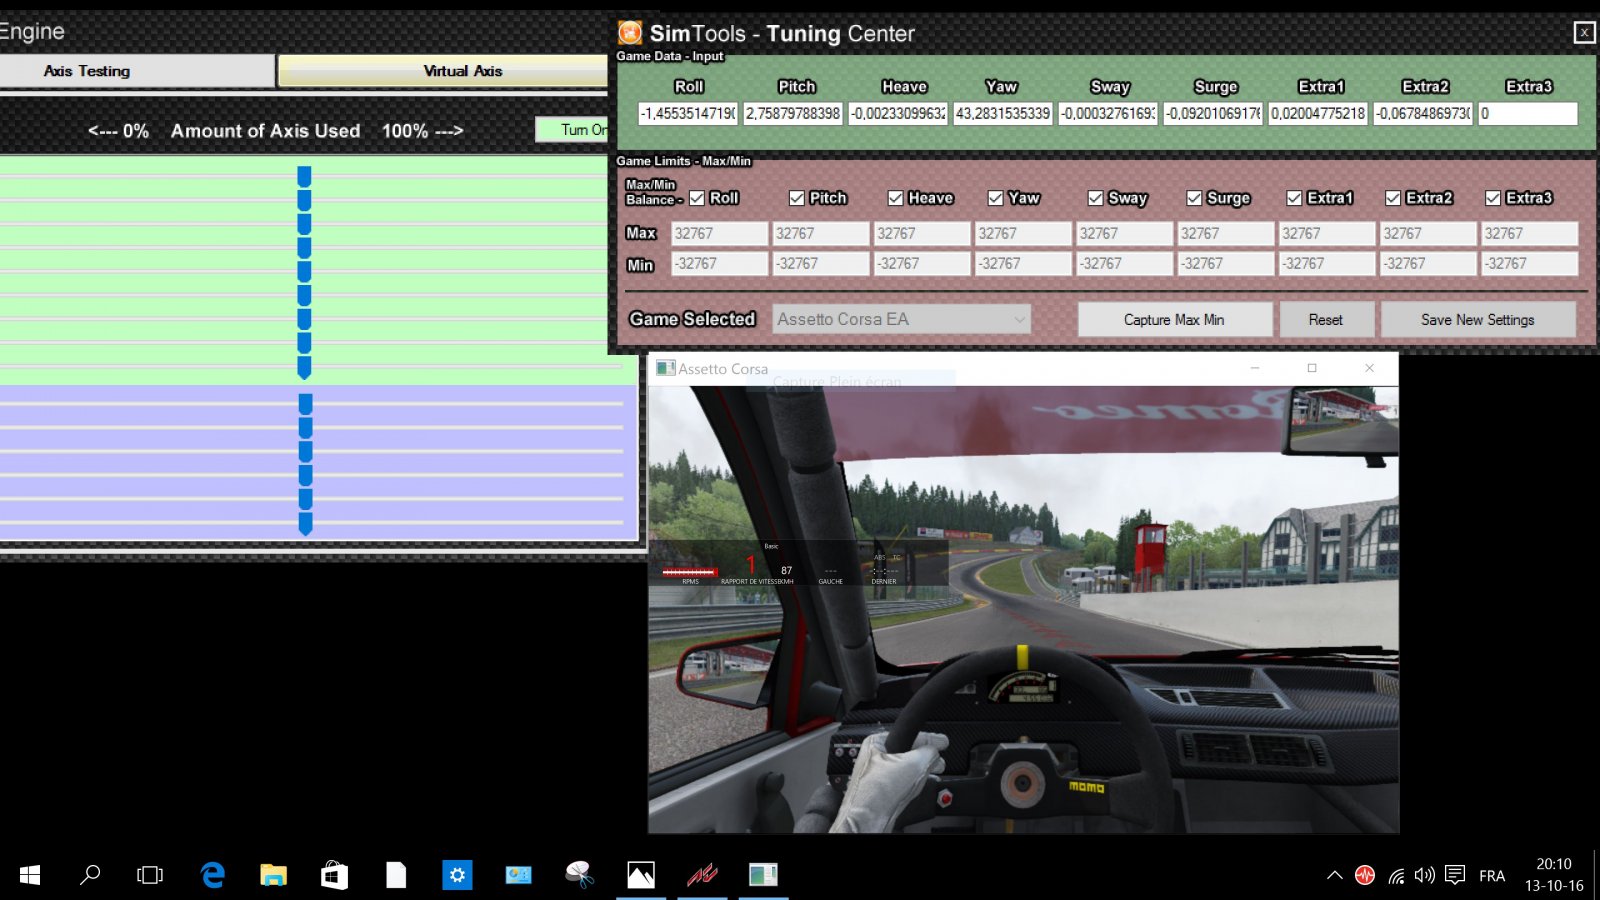
Task: Toggle the Sway checkbox
Action: [x=1095, y=198]
